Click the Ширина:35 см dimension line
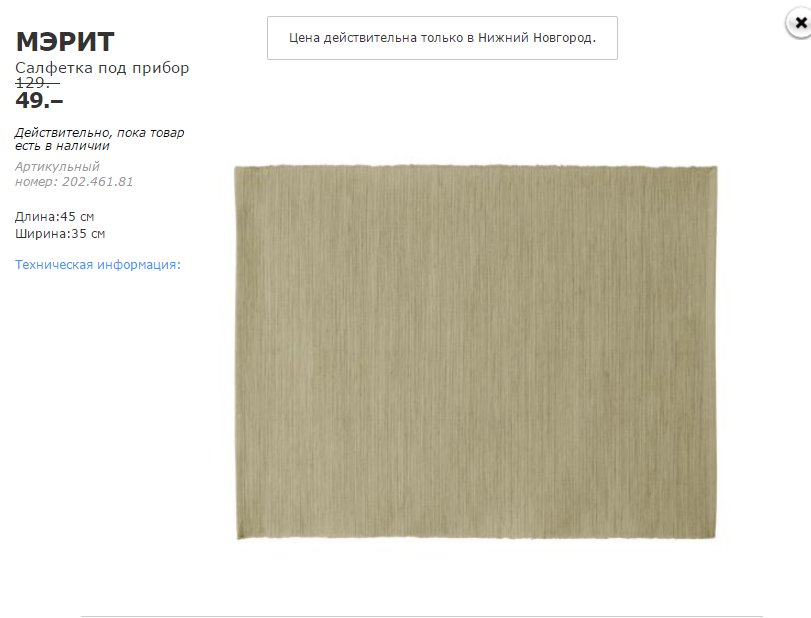 (x=60, y=234)
